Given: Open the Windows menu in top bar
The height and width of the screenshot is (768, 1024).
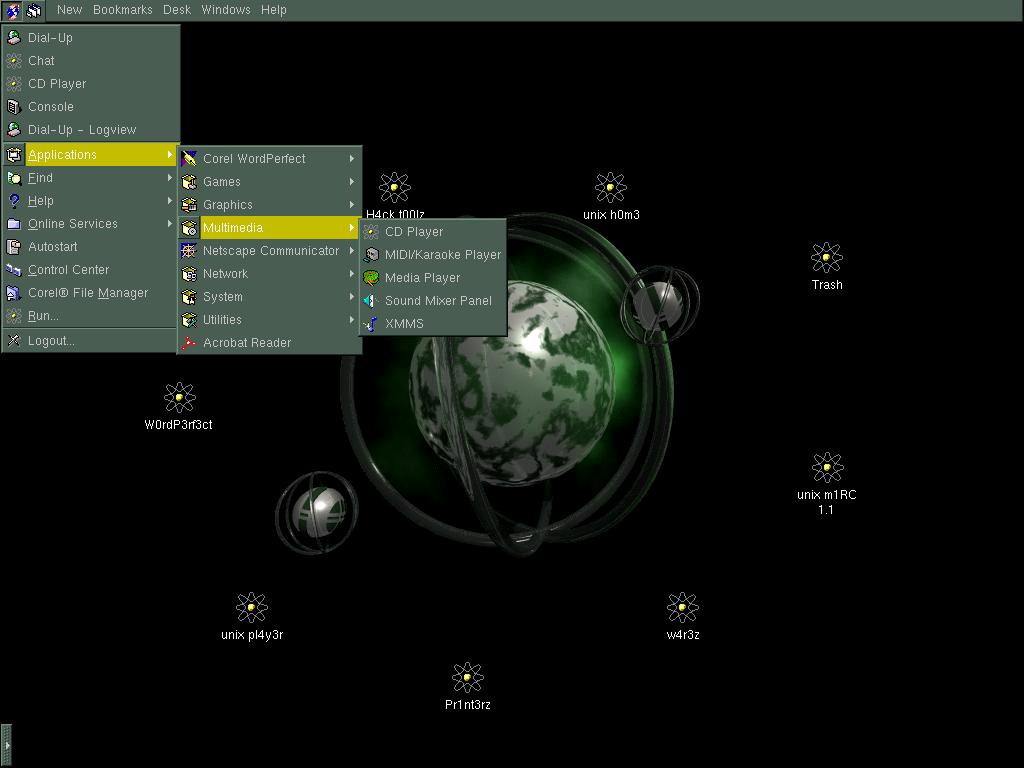Looking at the screenshot, I should click(x=225, y=10).
